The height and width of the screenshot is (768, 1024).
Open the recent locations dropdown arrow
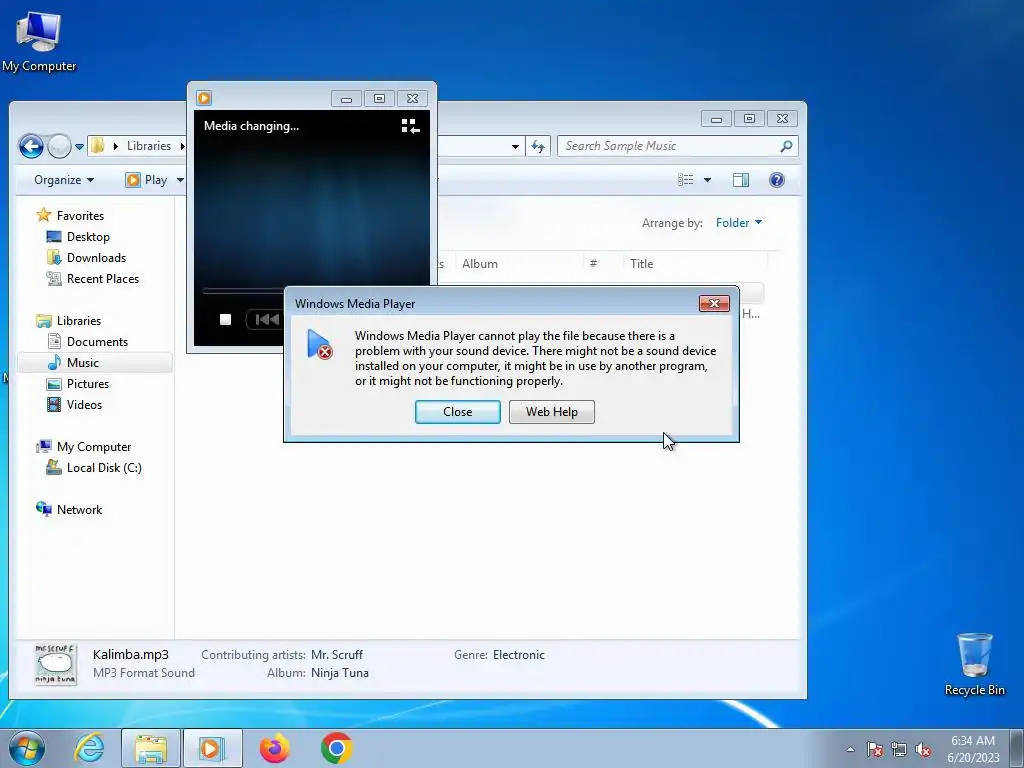[79, 147]
